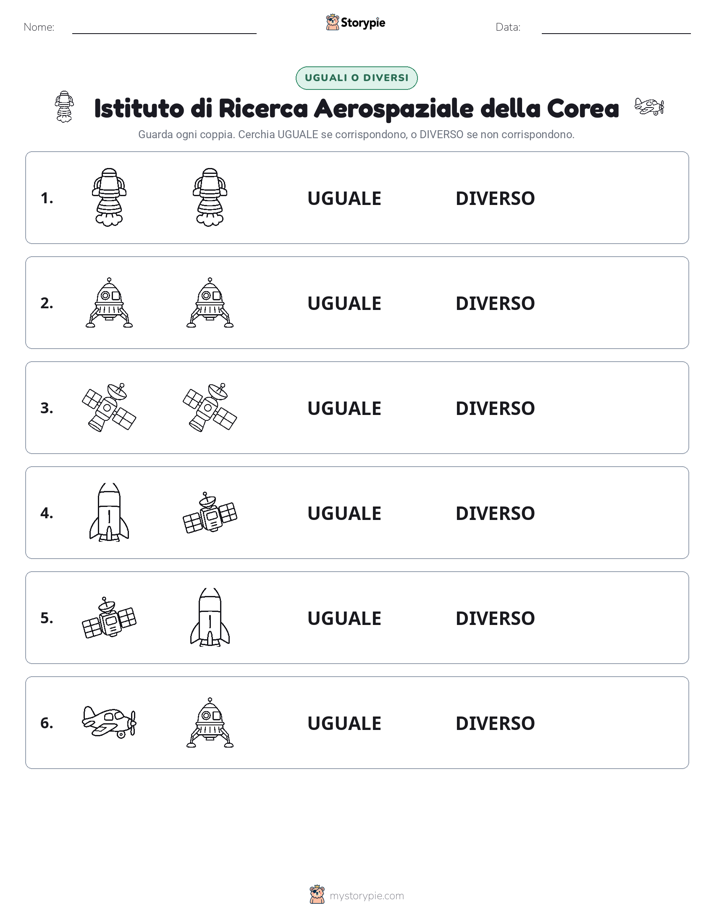Click the satellite illustration in row 4

tap(210, 513)
